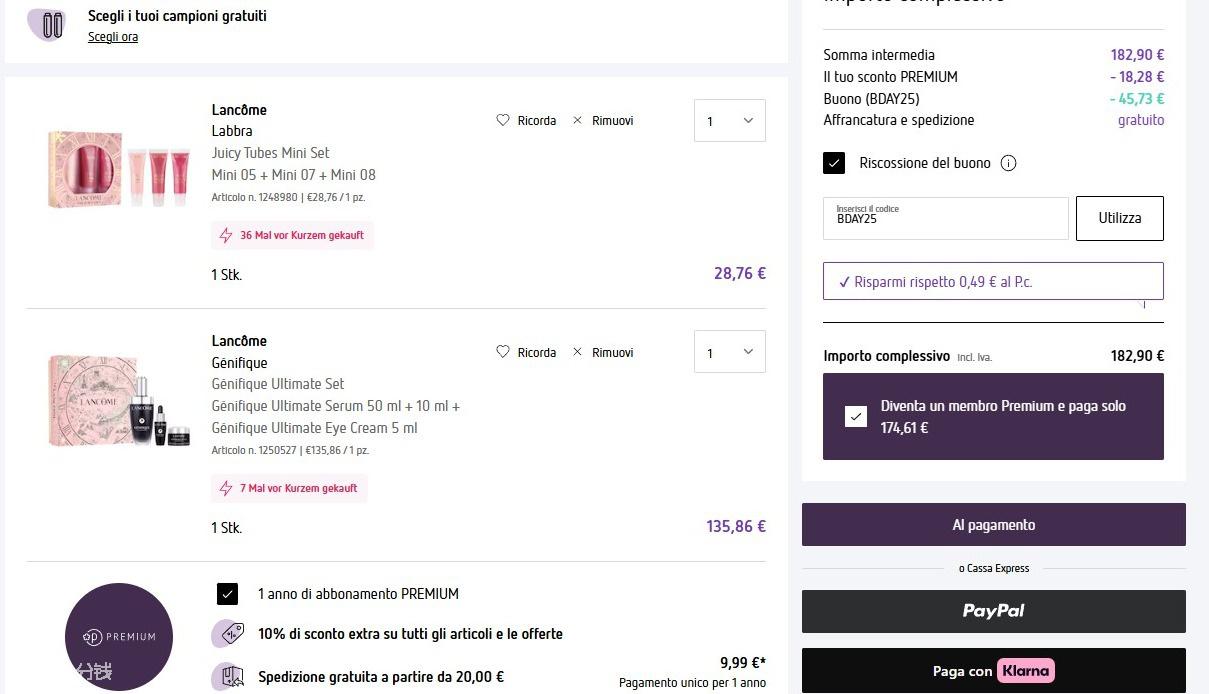This screenshot has height=694, width=1209.
Task: Open quantity dropdown for Génifique Ultimate Set
Action: [729, 352]
